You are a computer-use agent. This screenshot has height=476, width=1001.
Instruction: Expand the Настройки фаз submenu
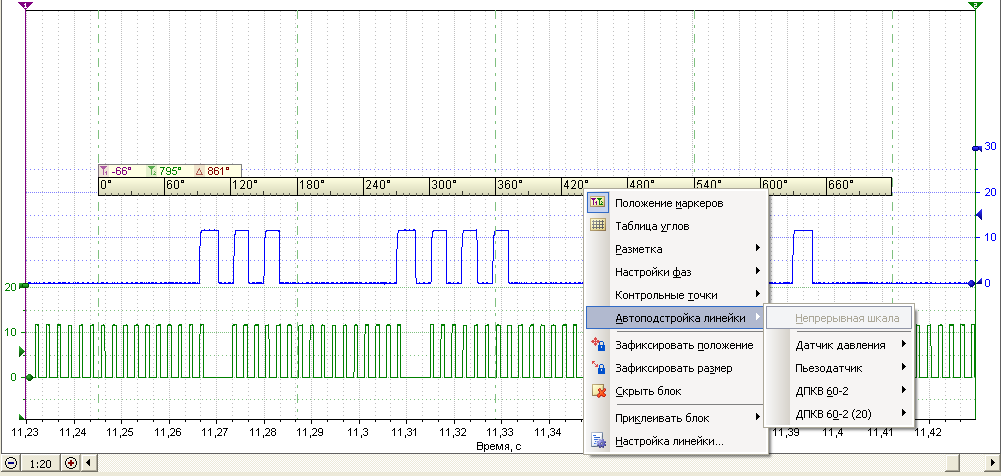coord(676,272)
